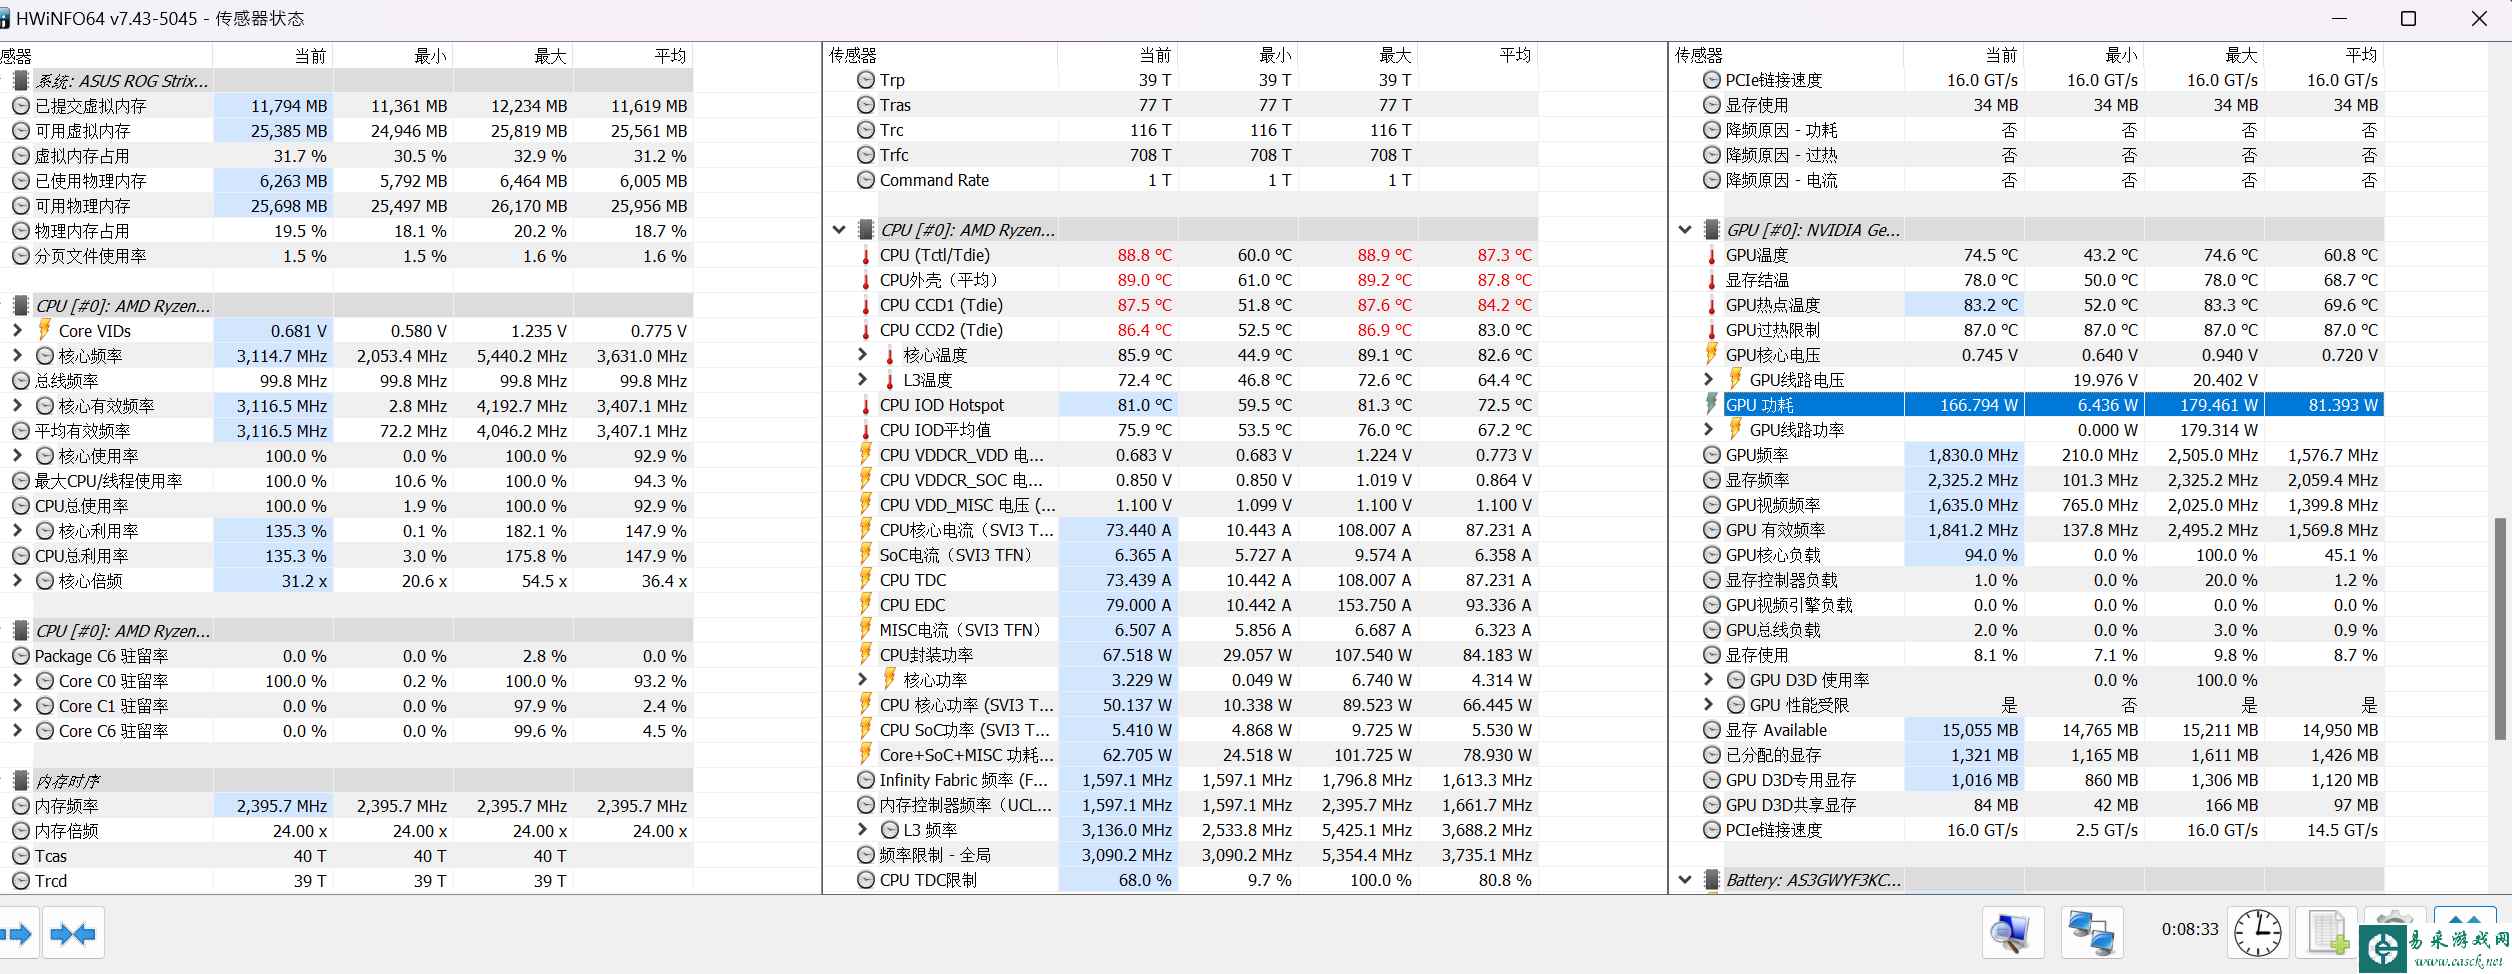Click thermometer icon beside CPU (Tctl/Tdie)

[866, 255]
